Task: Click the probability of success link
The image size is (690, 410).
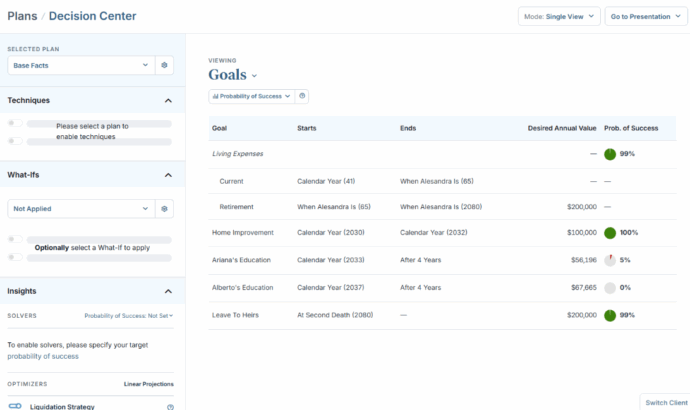Action: point(43,356)
